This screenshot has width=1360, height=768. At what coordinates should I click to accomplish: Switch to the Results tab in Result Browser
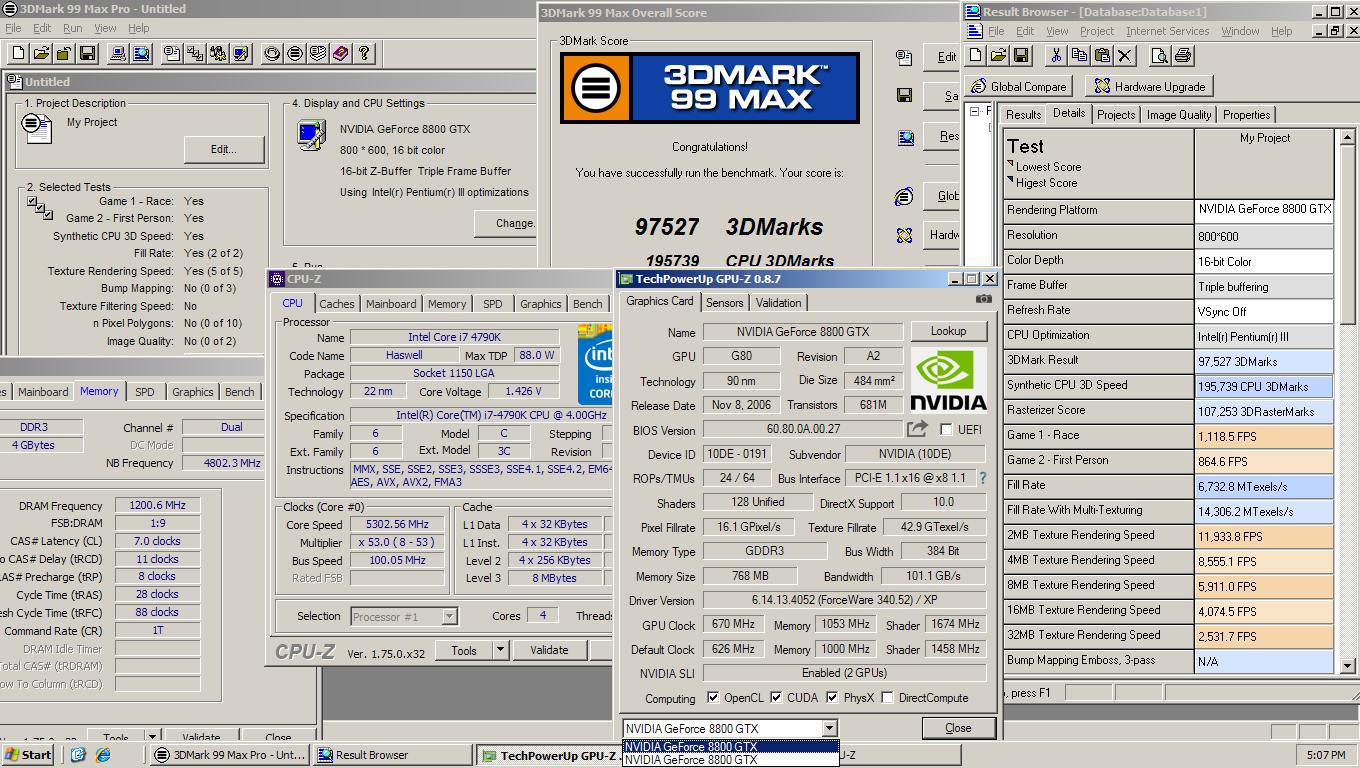tap(1023, 115)
